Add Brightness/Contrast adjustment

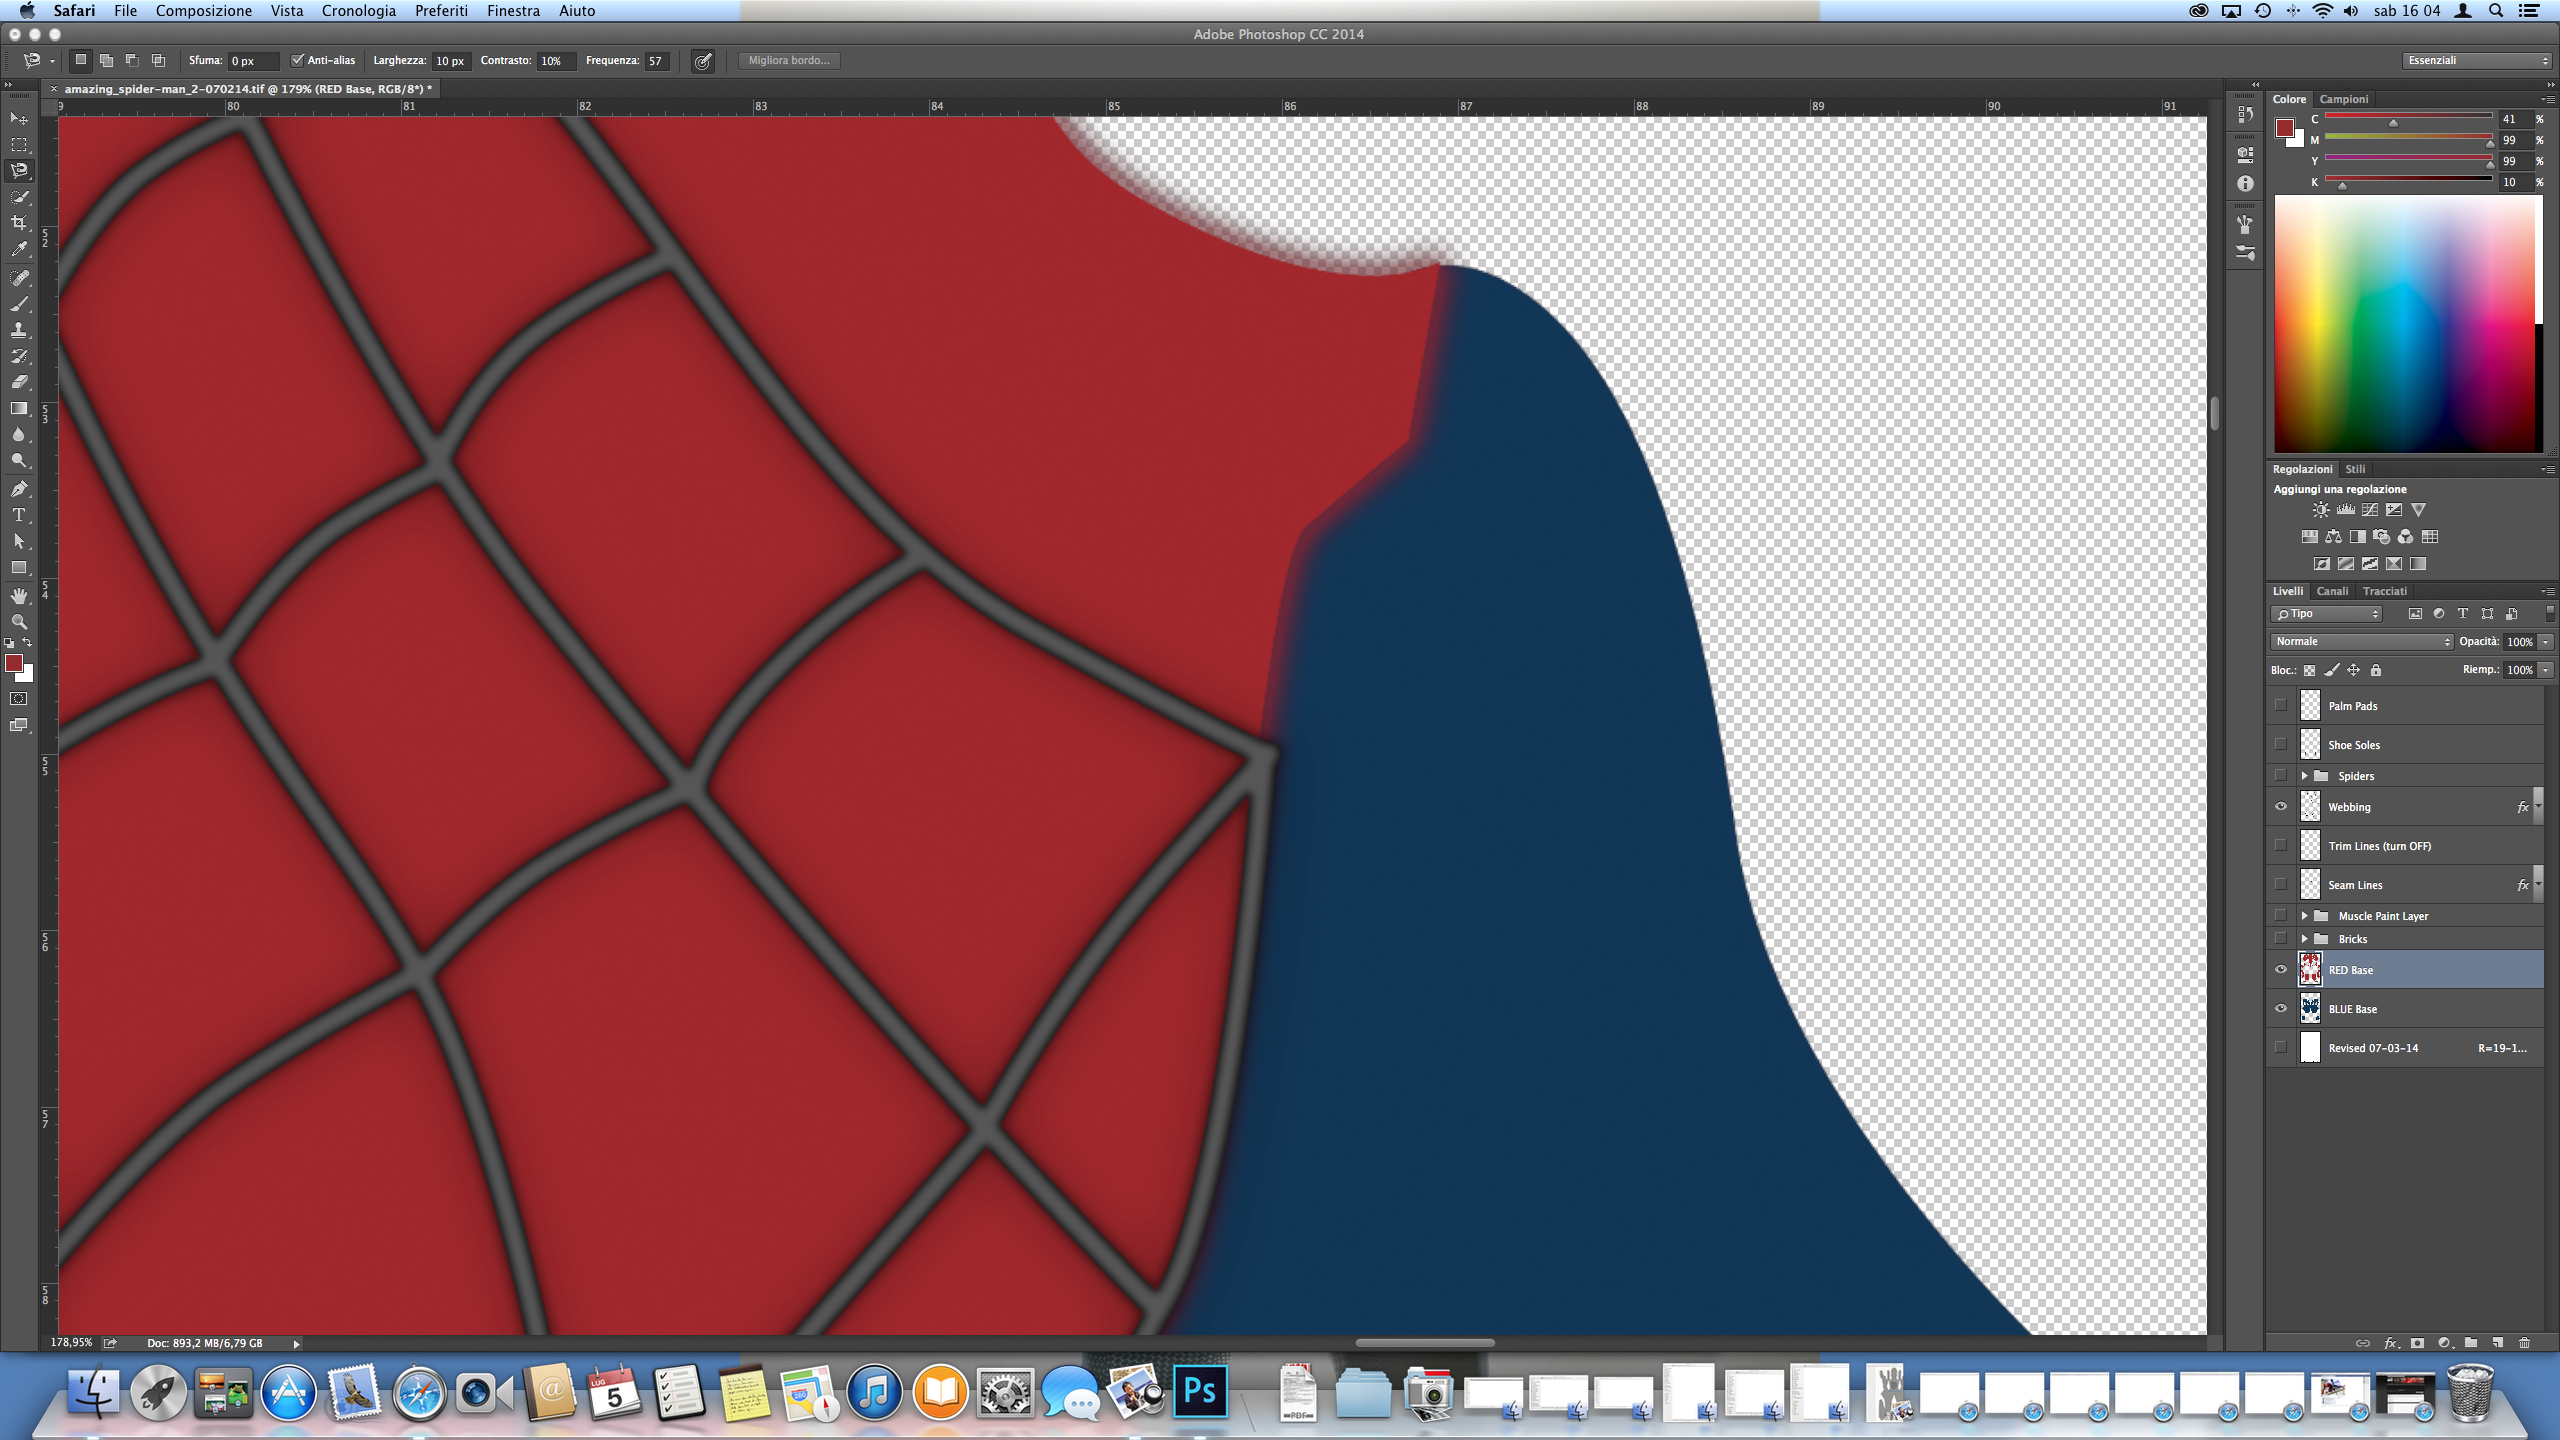point(2321,510)
